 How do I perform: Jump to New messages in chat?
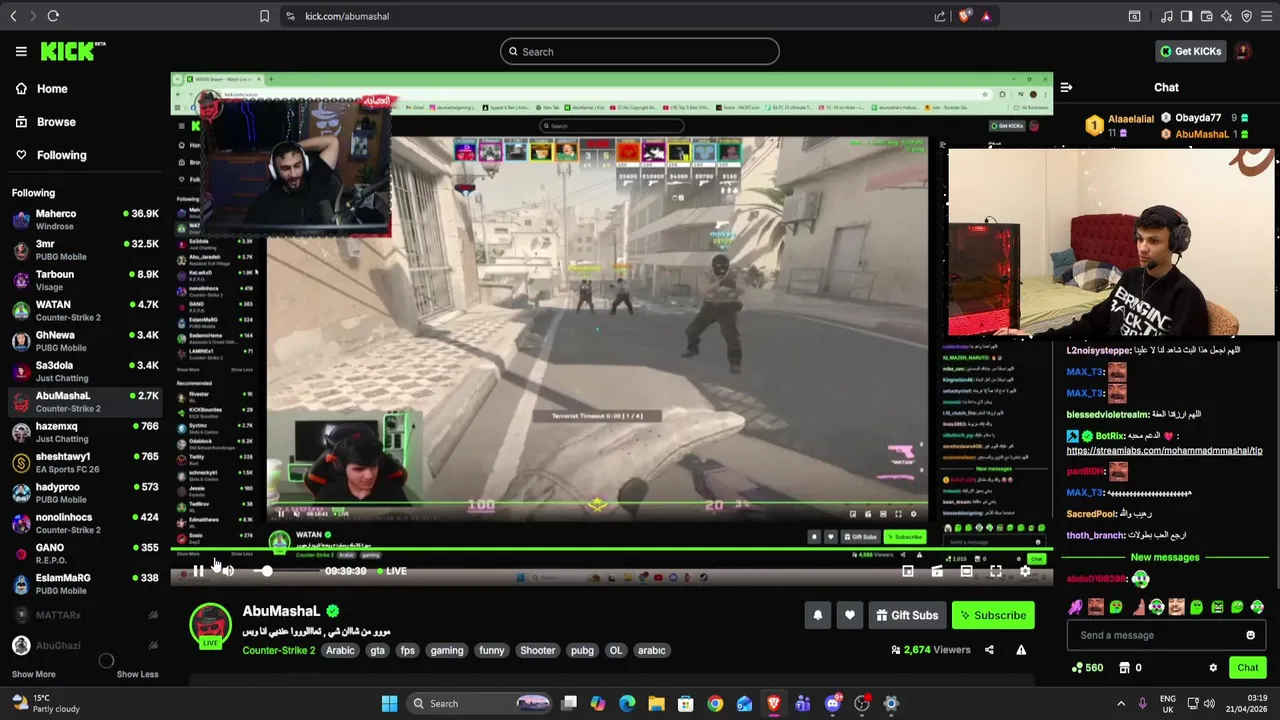[1165, 557]
